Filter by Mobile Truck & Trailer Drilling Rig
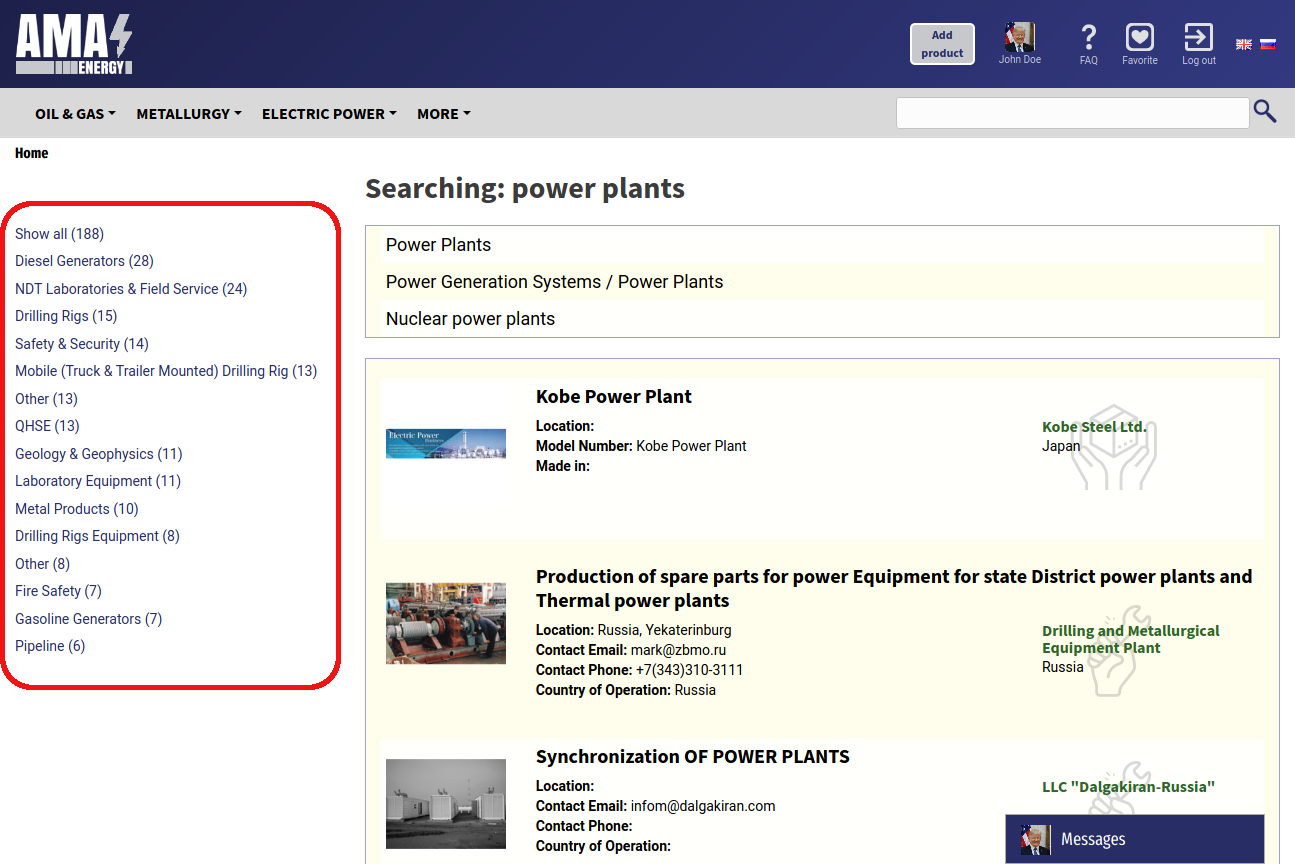Viewport: 1295px width, 864px height. [166, 371]
